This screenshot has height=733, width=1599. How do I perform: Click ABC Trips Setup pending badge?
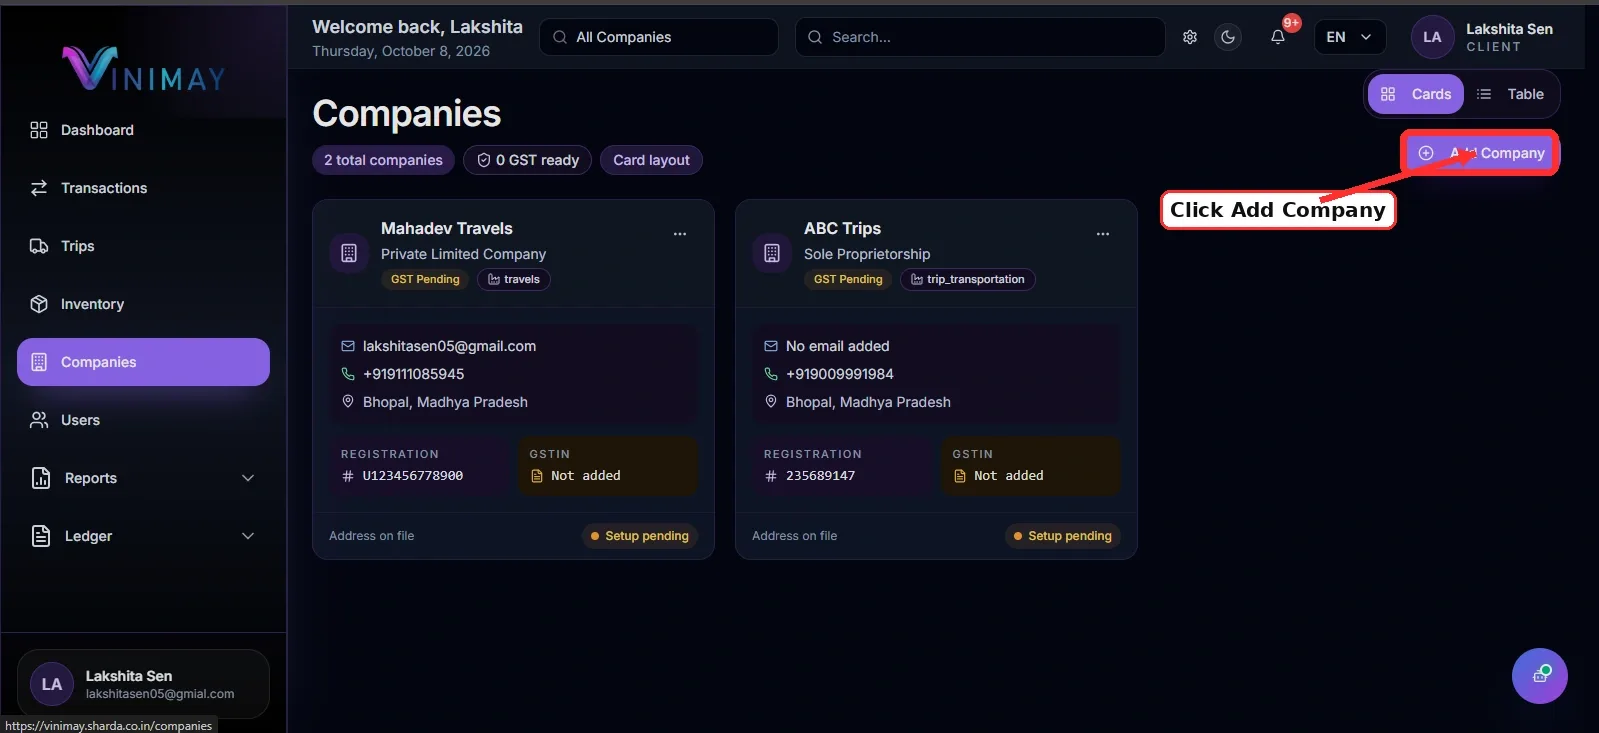coord(1063,536)
